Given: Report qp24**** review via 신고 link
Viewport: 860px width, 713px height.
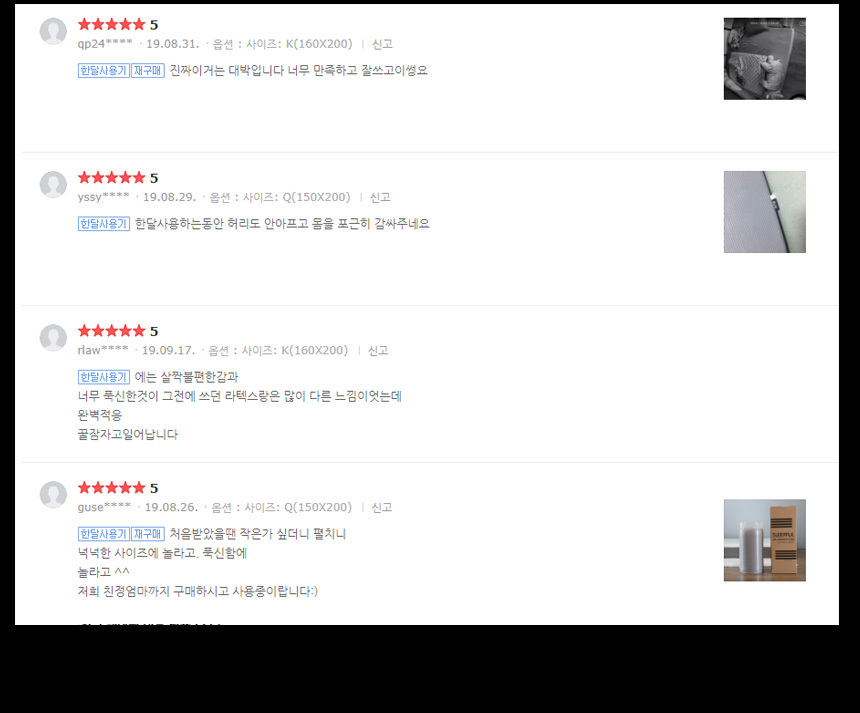Looking at the screenshot, I should 382,44.
